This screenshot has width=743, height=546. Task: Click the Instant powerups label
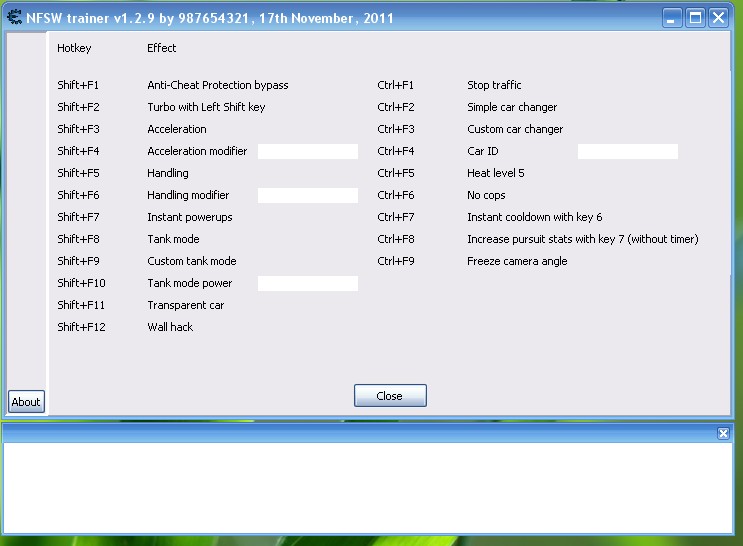(x=190, y=217)
